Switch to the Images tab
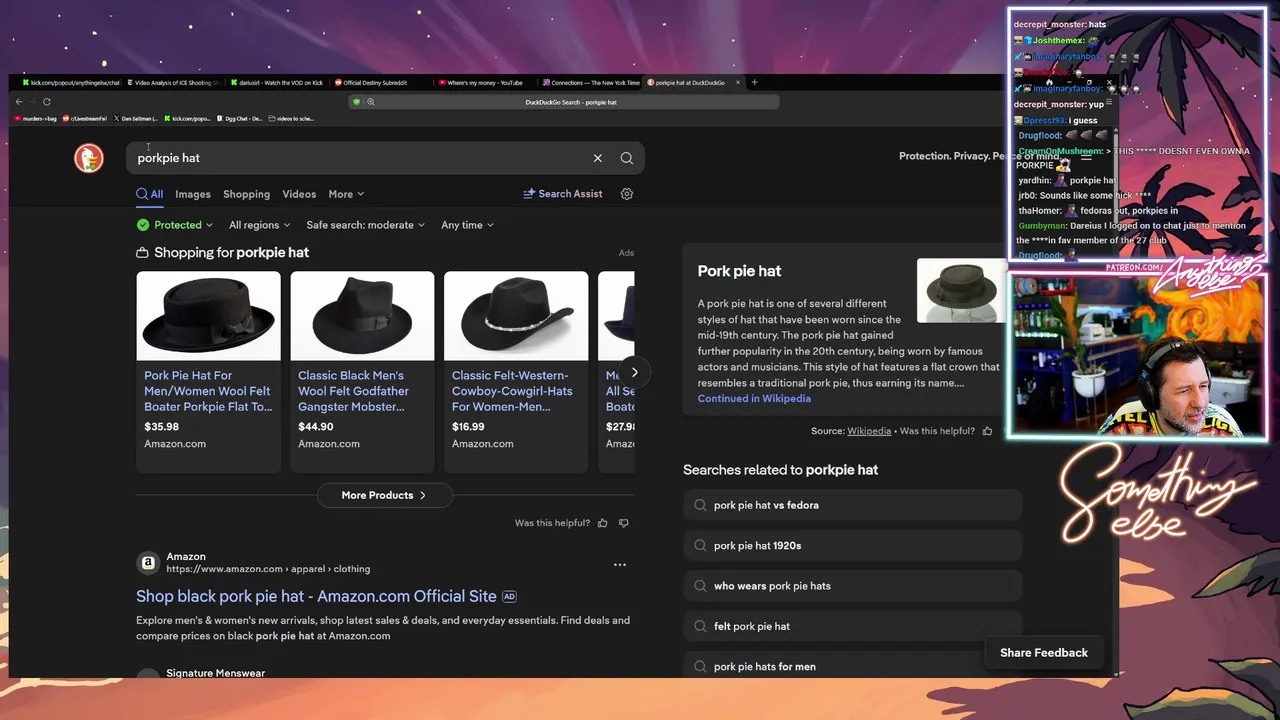 coord(193,194)
